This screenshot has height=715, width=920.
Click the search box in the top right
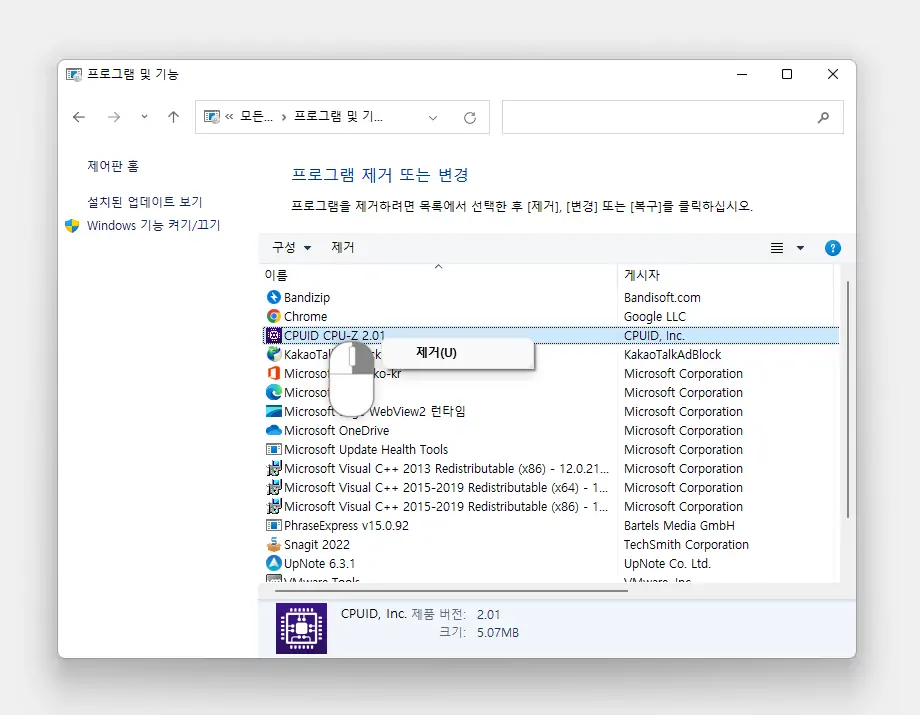(x=660, y=117)
